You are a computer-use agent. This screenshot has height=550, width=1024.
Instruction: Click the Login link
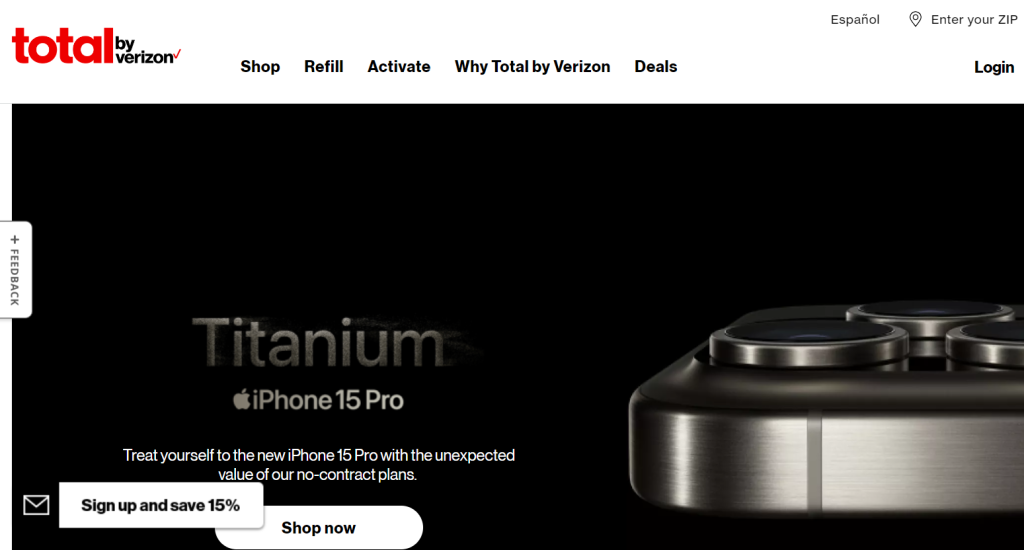tap(994, 67)
